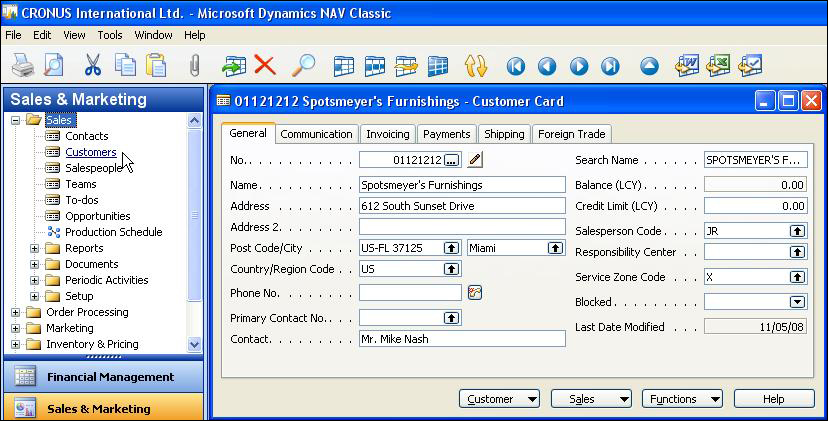Expand the Order Processing folder

coord(15,313)
